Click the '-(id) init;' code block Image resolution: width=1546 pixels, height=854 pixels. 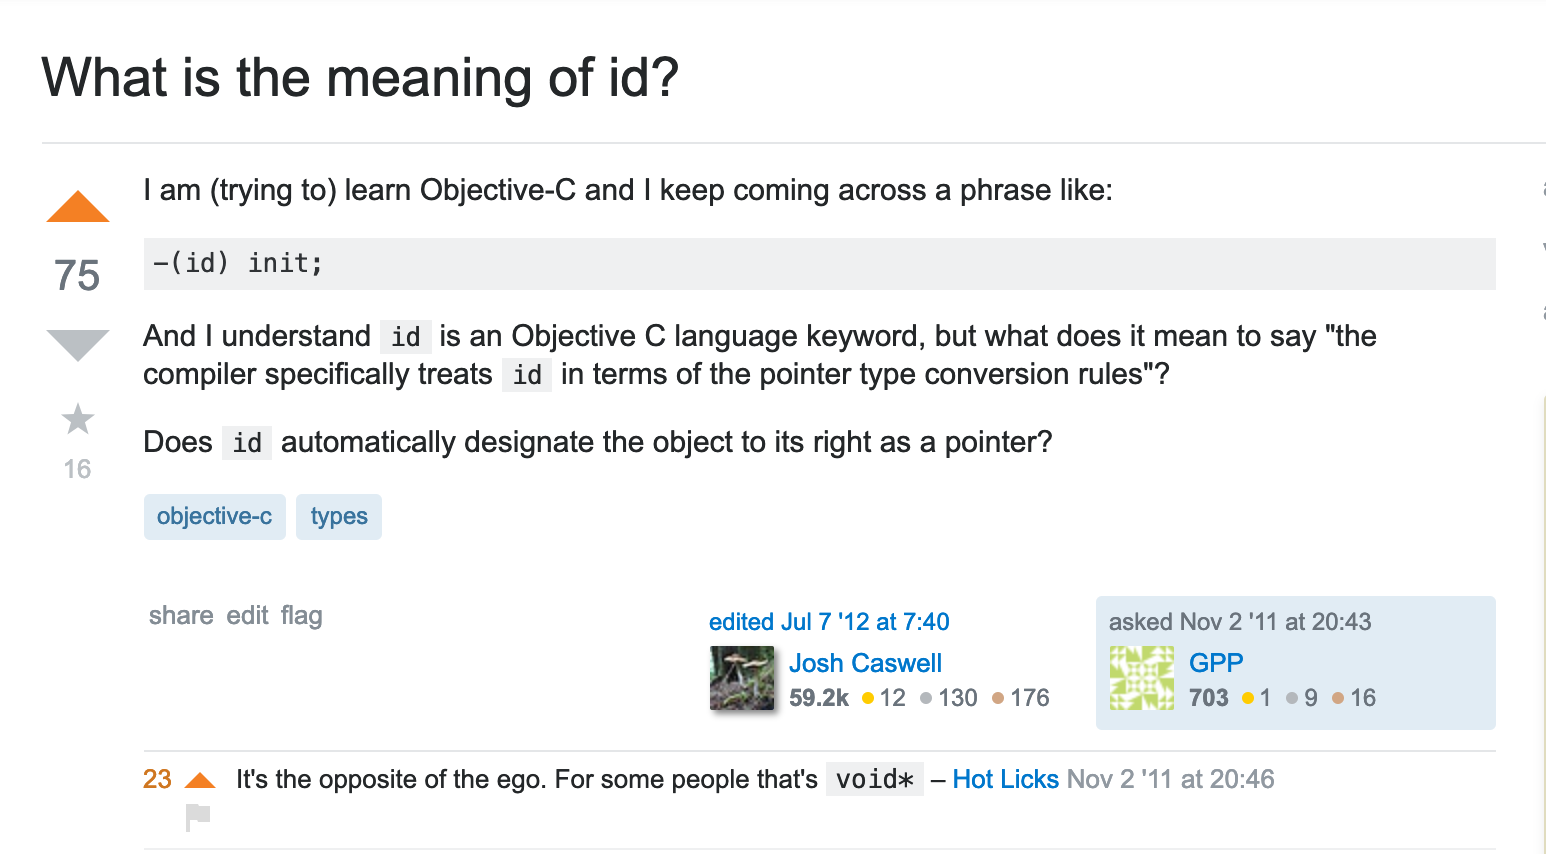pyautogui.click(x=819, y=264)
